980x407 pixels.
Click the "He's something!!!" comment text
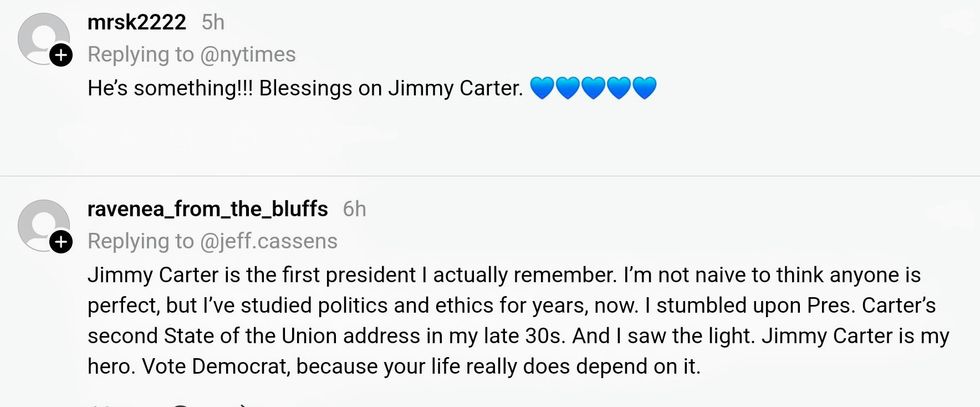click(170, 88)
